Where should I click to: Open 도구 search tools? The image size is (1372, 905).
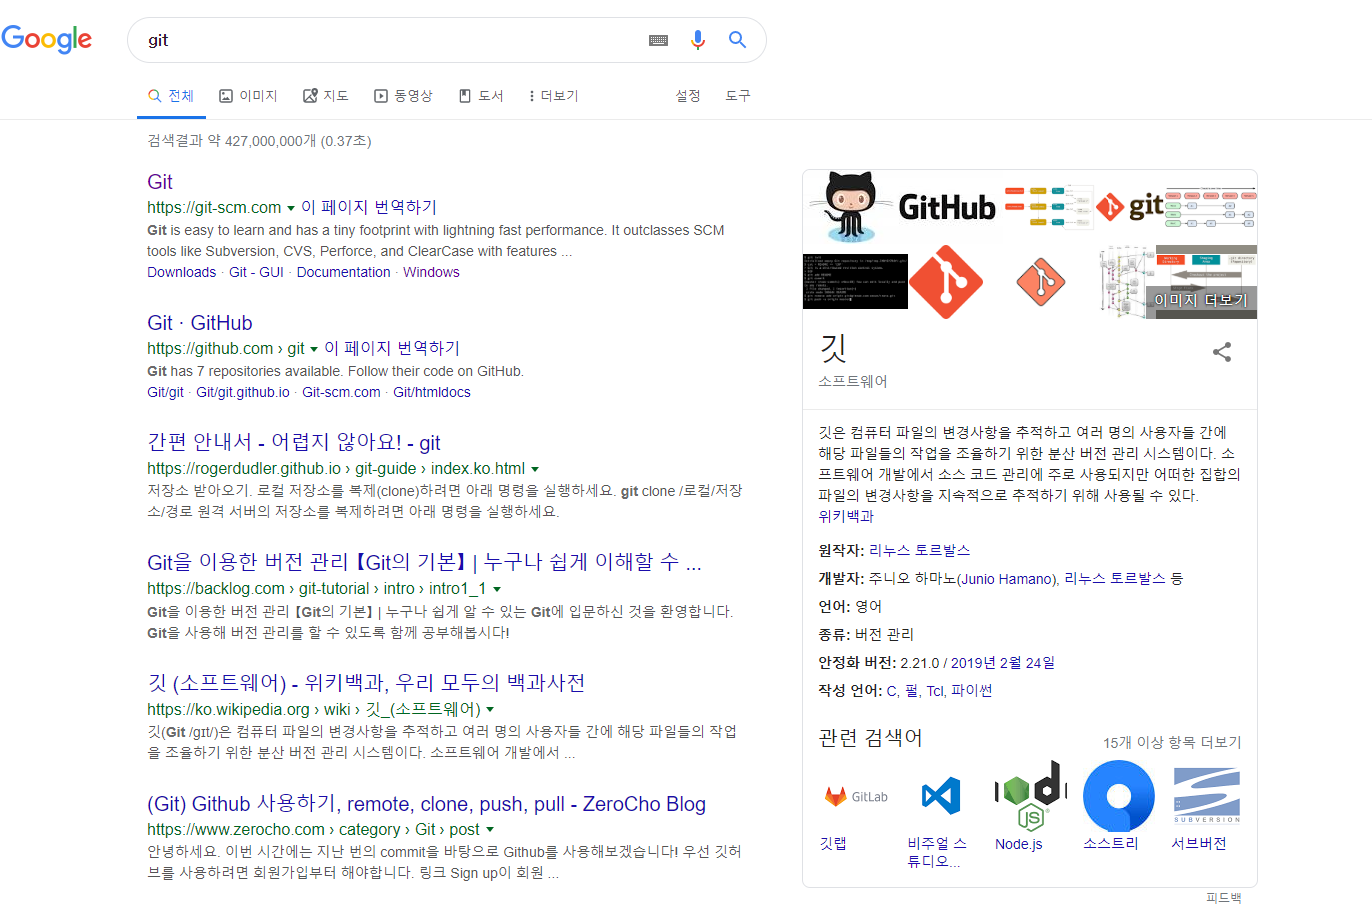pos(738,96)
